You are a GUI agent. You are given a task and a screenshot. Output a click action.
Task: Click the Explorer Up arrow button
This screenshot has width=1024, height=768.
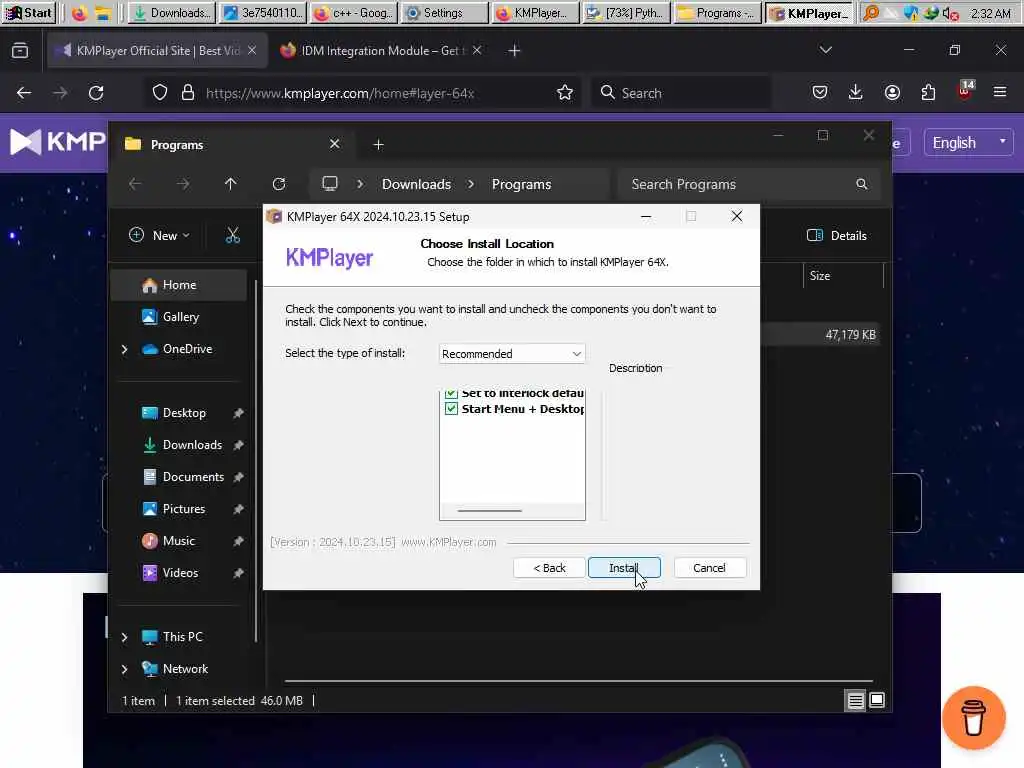pos(231,184)
